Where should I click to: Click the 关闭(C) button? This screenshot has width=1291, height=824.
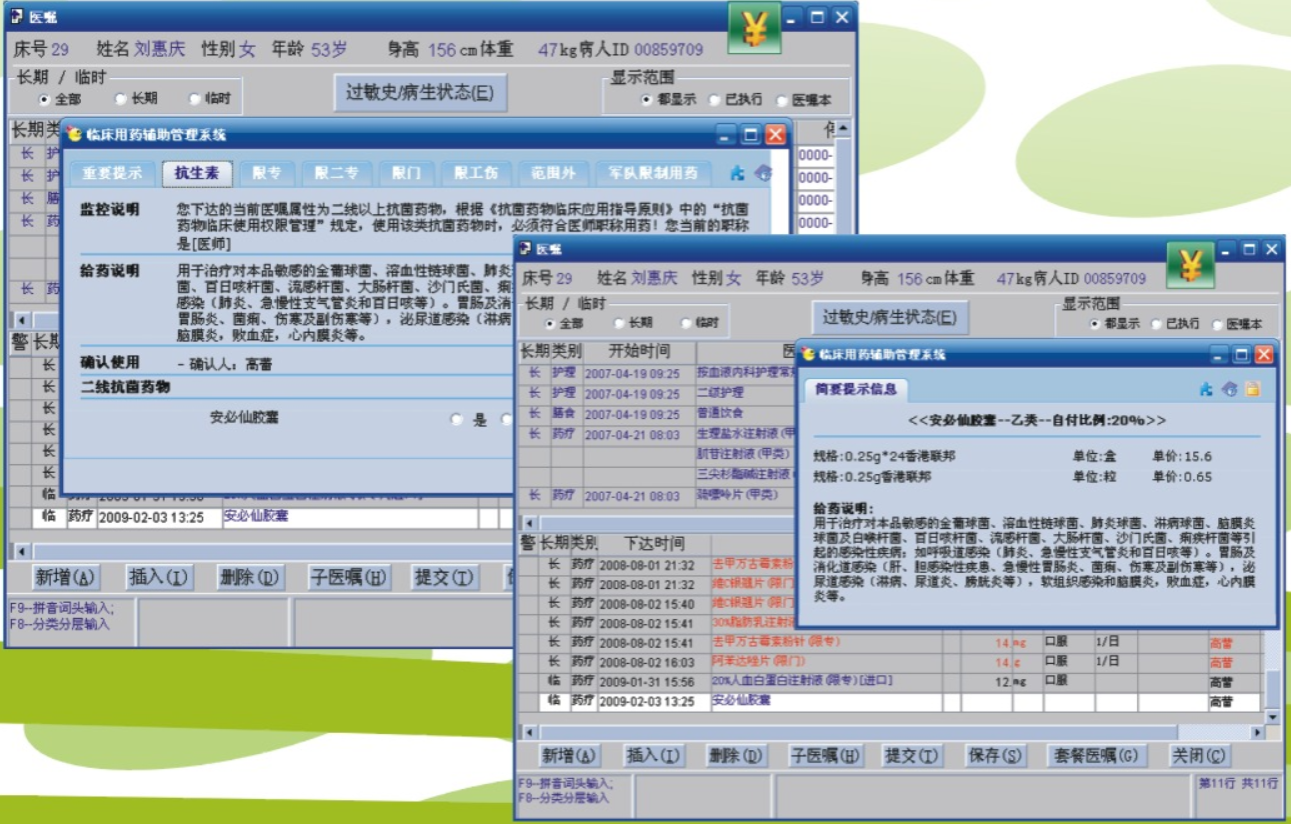pyautogui.click(x=1201, y=756)
